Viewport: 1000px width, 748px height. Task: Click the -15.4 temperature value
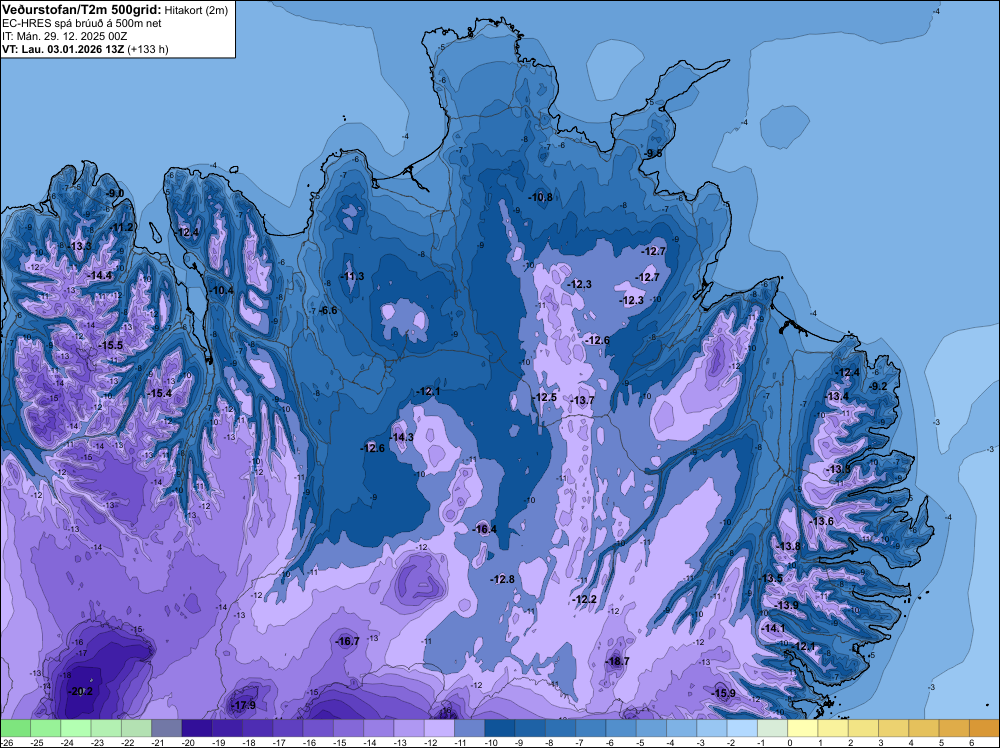click(x=159, y=393)
